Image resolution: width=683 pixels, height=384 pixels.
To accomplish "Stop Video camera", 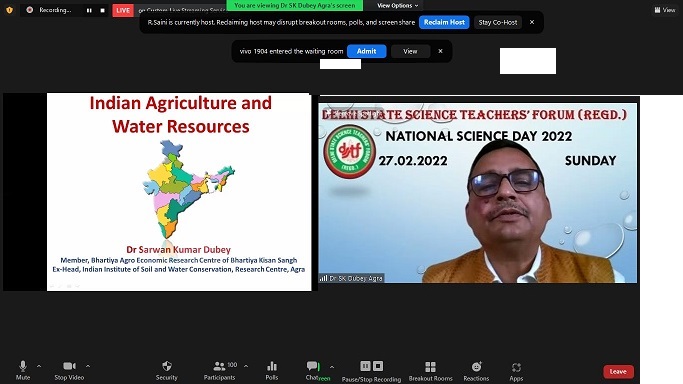I will (69, 370).
